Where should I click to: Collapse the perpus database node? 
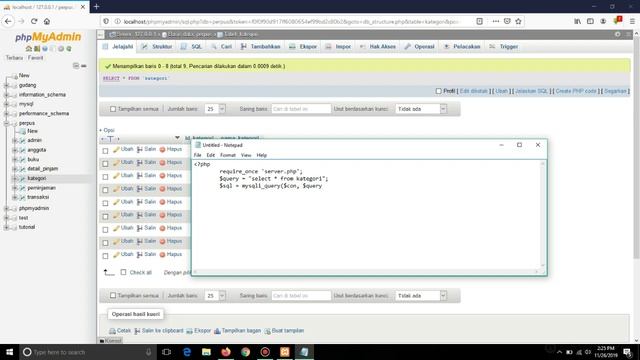[6, 123]
